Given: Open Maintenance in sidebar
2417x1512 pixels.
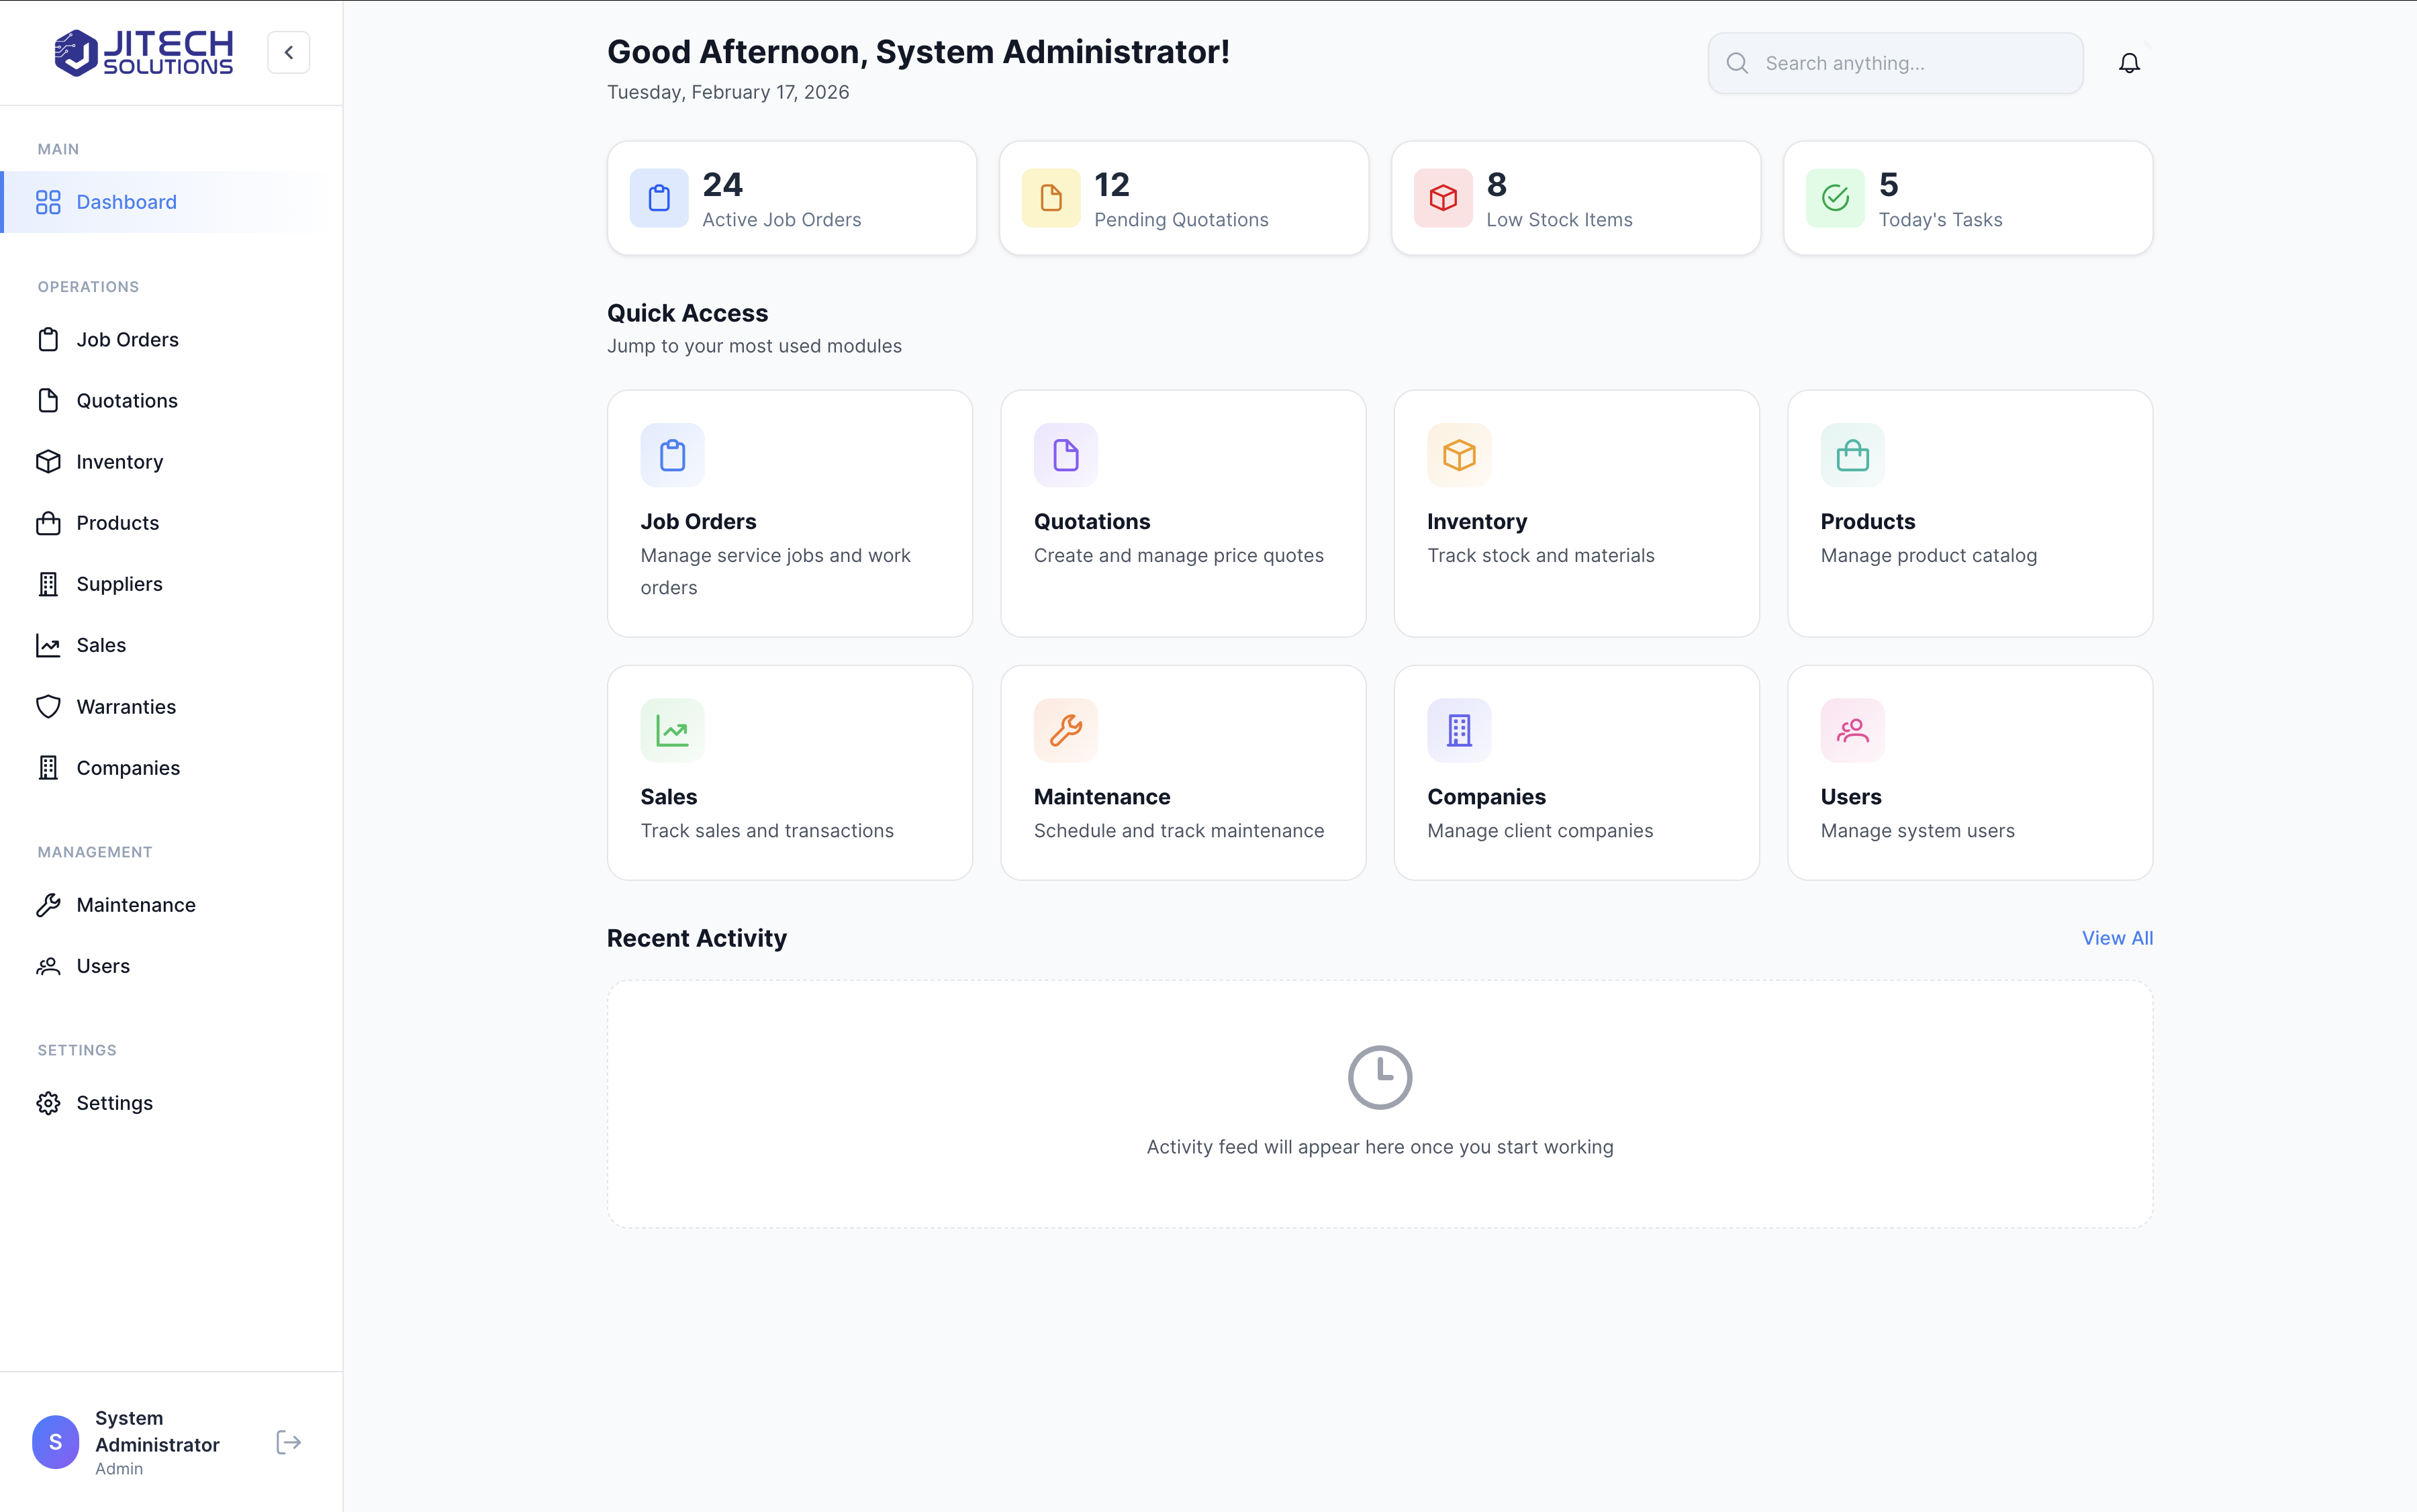Looking at the screenshot, I should pyautogui.click(x=171, y=905).
